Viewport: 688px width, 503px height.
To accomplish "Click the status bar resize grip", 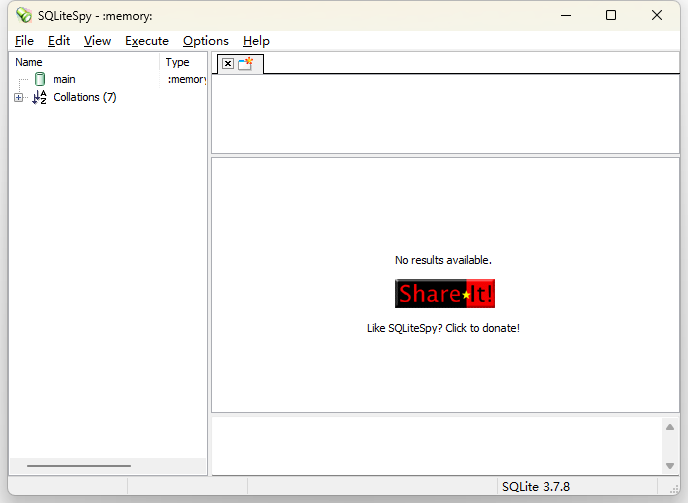I will click(x=674, y=489).
